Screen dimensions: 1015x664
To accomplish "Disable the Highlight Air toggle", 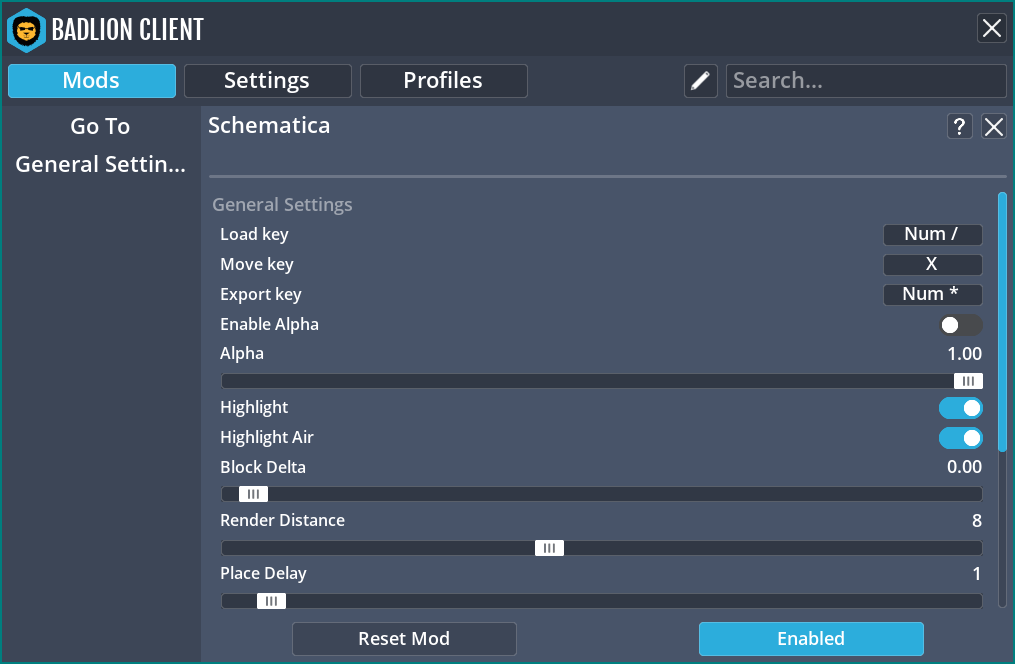I will pyautogui.click(x=961, y=437).
